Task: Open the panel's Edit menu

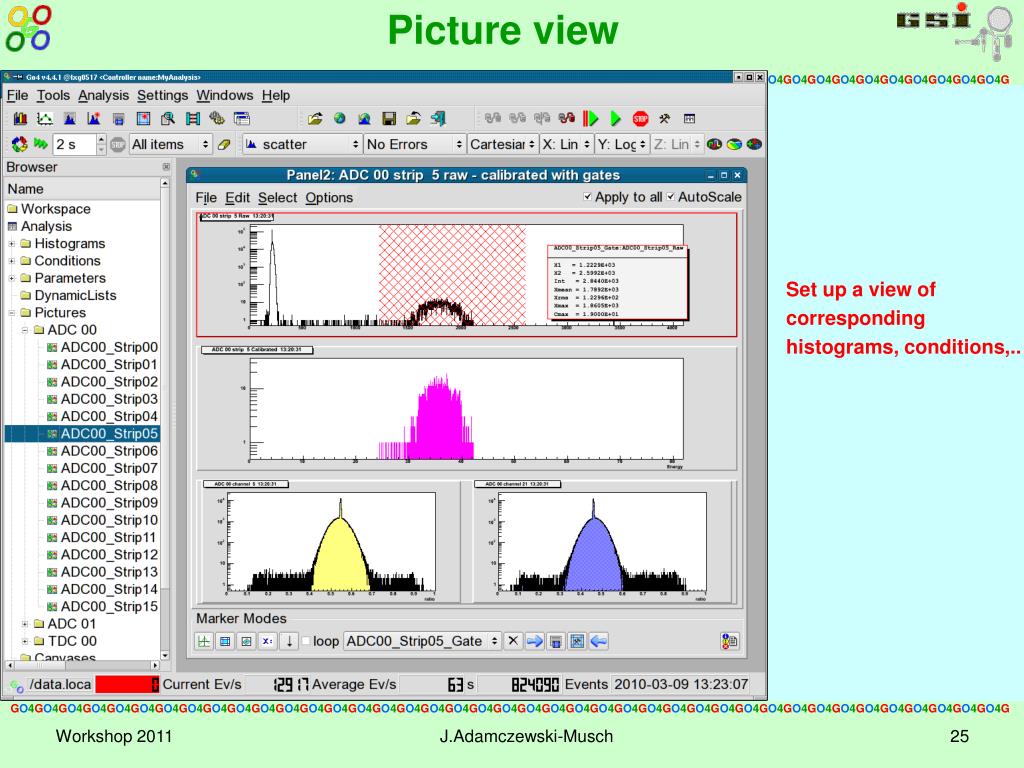Action: pyautogui.click(x=237, y=198)
